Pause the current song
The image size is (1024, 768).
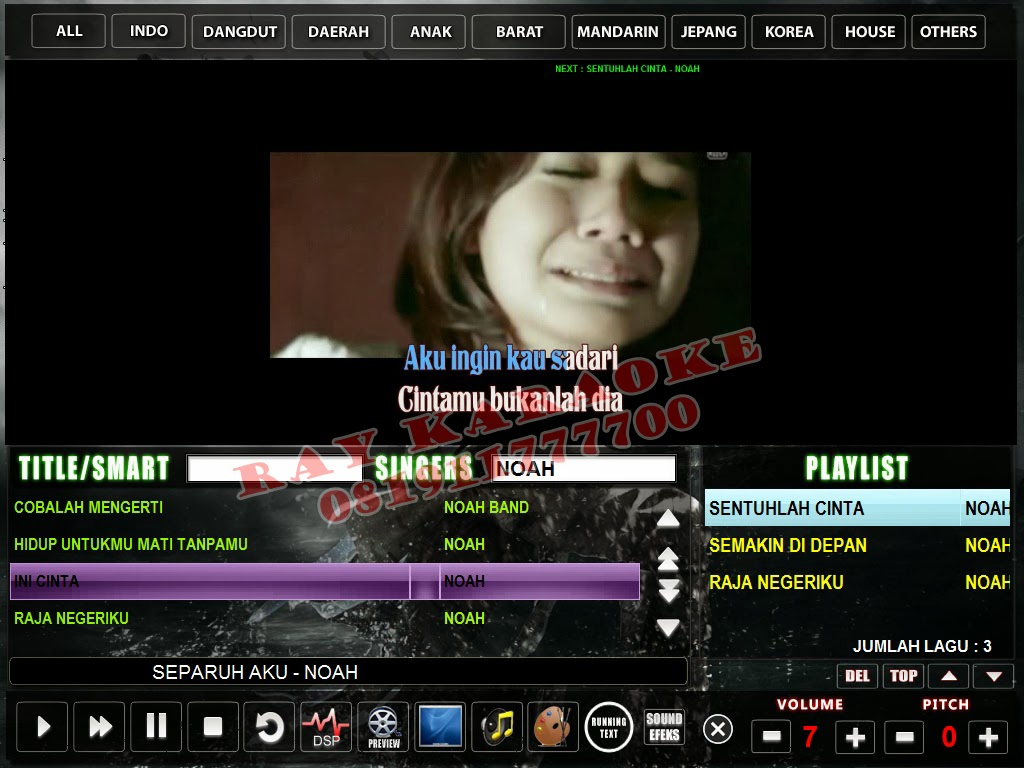pyautogui.click(x=156, y=726)
